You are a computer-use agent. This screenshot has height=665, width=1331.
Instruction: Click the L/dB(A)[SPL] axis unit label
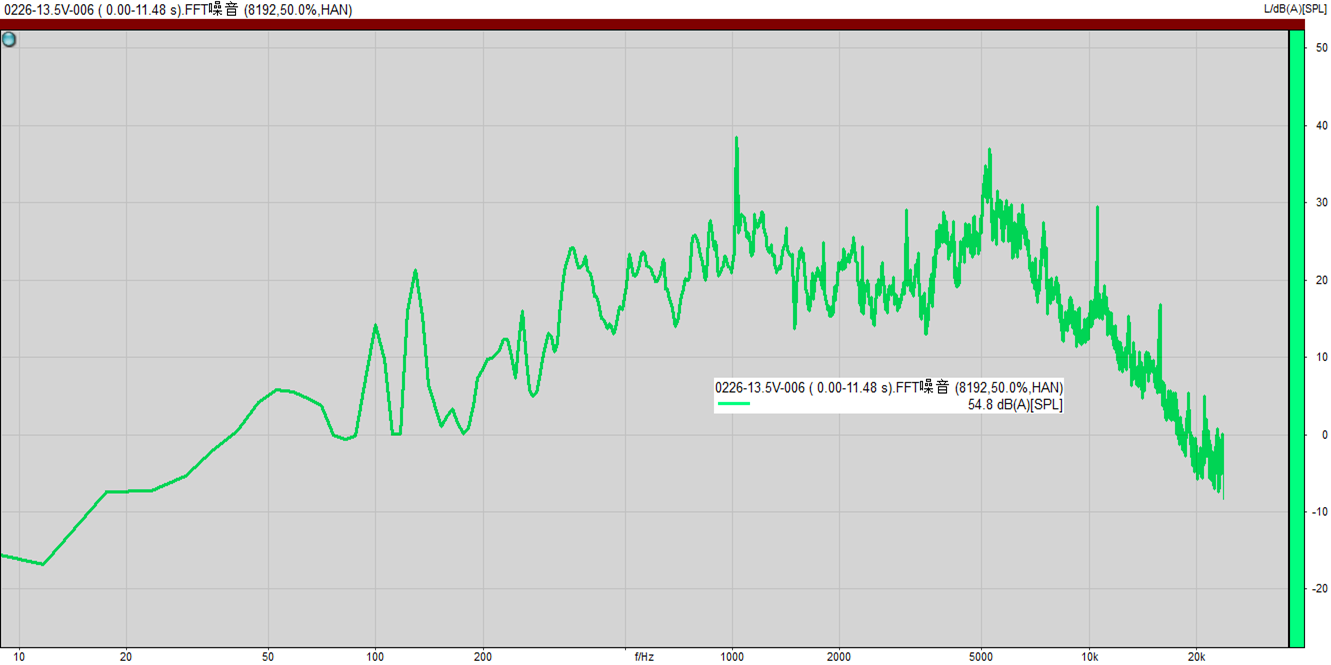(1296, 9)
